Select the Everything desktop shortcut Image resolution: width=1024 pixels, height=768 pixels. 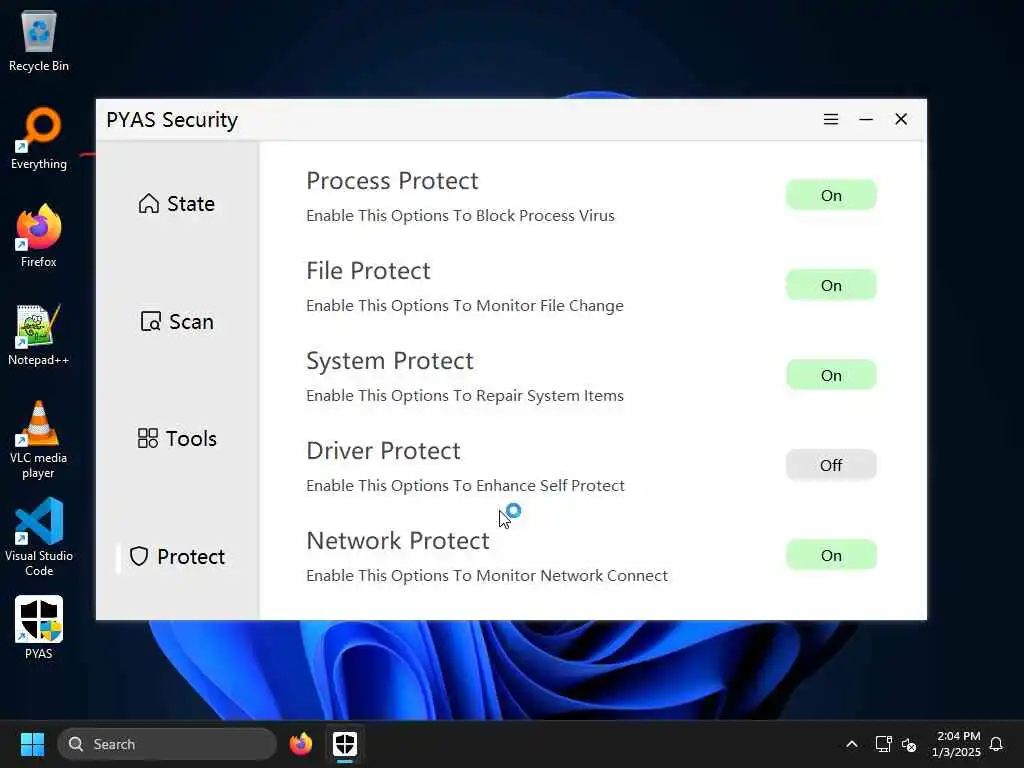coord(39,138)
